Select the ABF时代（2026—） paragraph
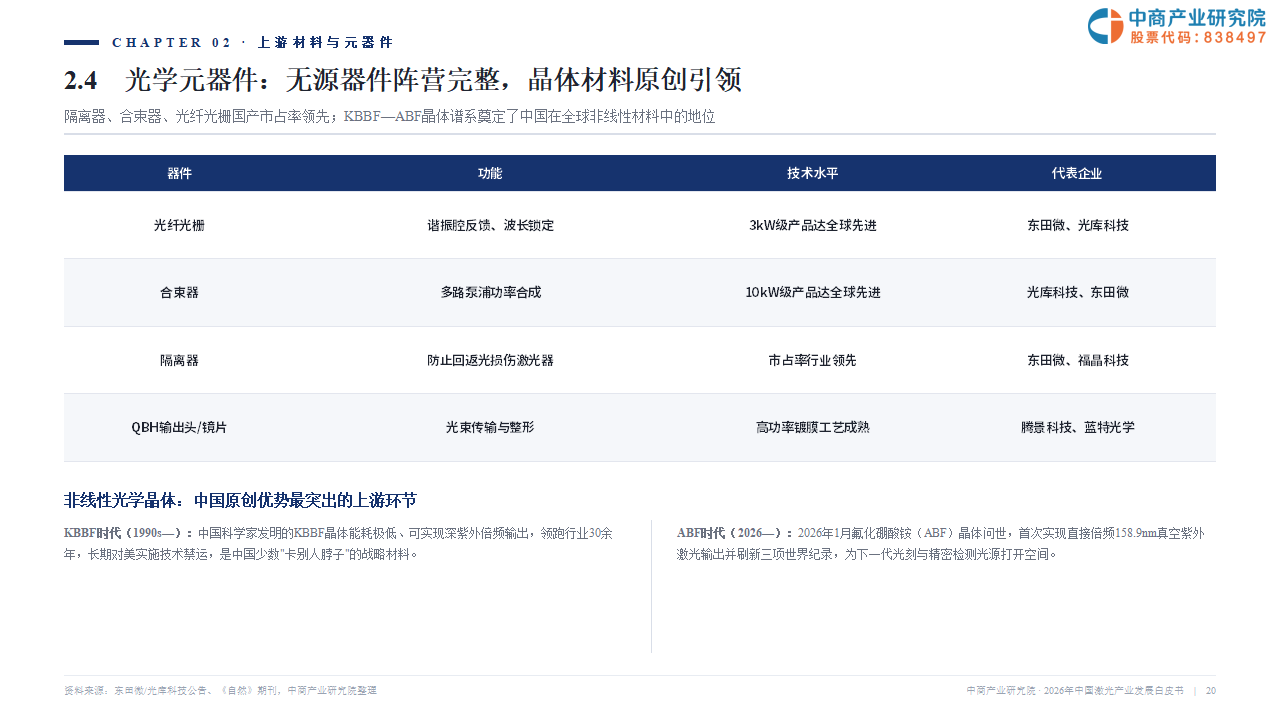The height and width of the screenshot is (720, 1280). [940, 543]
